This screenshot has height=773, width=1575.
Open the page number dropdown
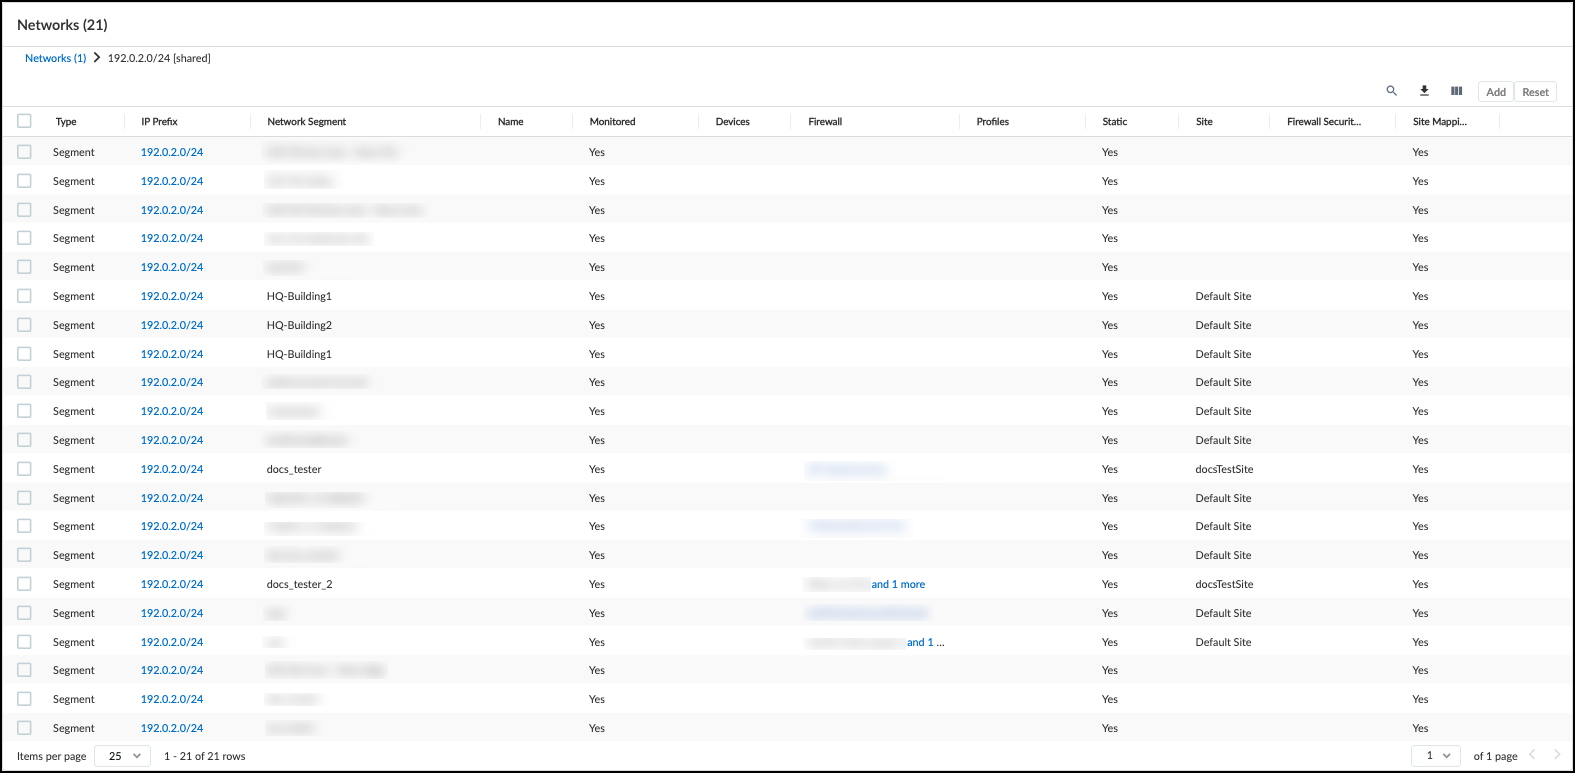pos(1437,756)
